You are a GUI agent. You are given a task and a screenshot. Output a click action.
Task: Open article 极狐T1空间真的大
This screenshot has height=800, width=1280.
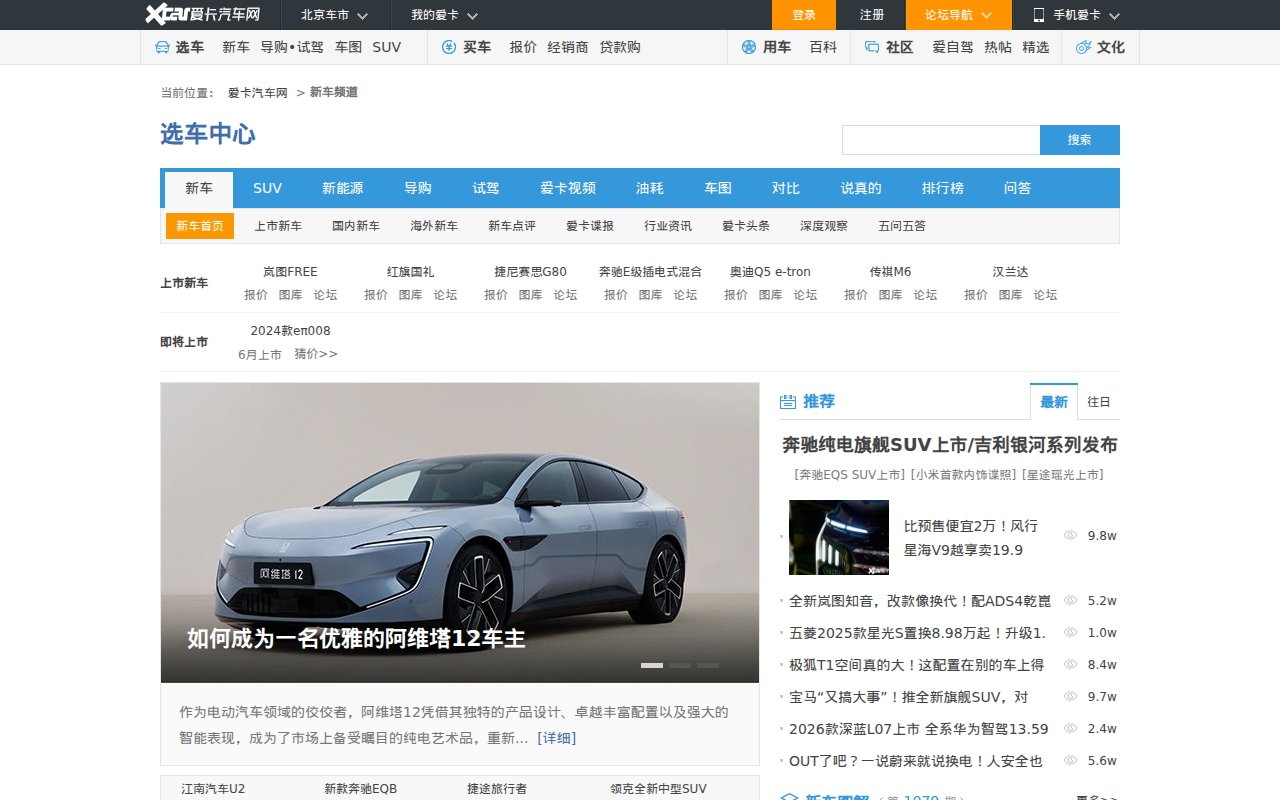[x=917, y=665]
